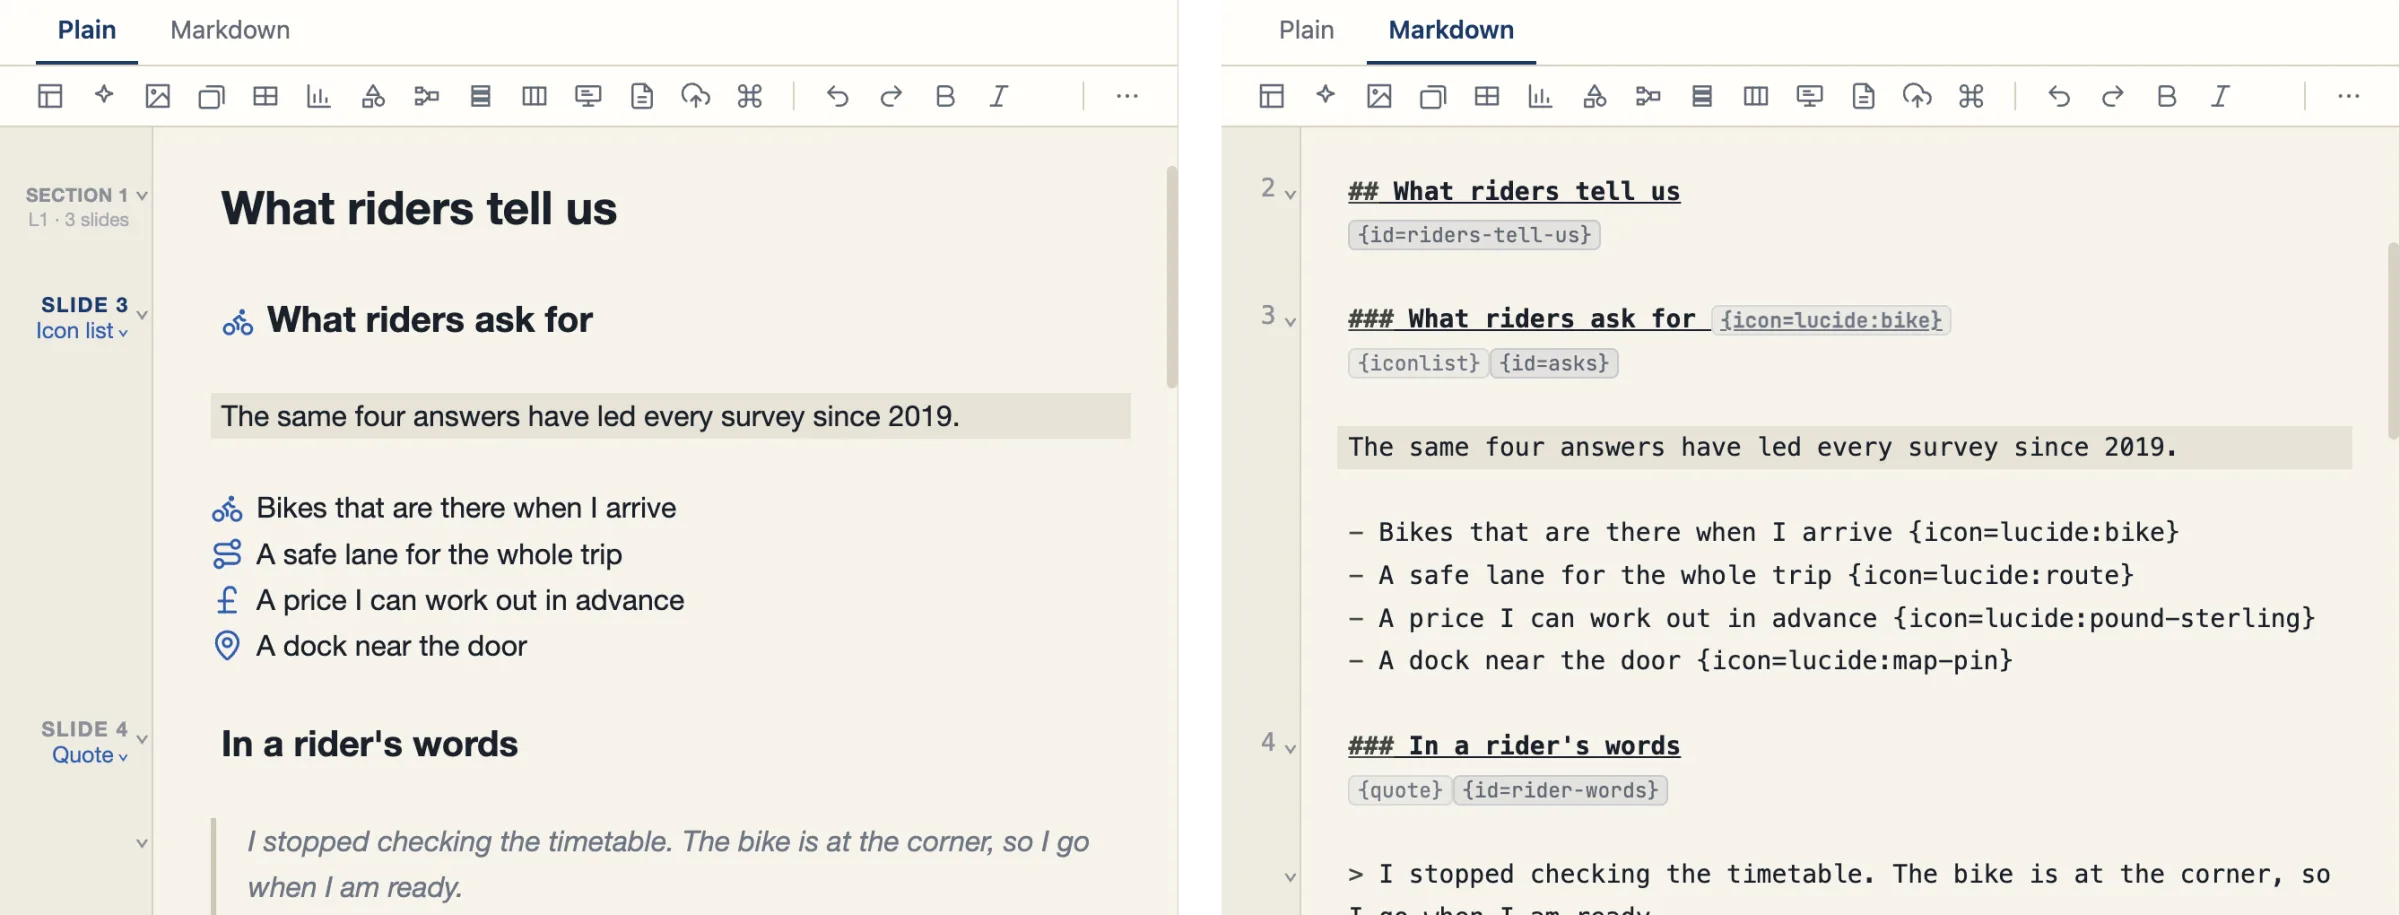Undo the last change in the left pane
Screen dimensions: 2400x915
point(837,96)
